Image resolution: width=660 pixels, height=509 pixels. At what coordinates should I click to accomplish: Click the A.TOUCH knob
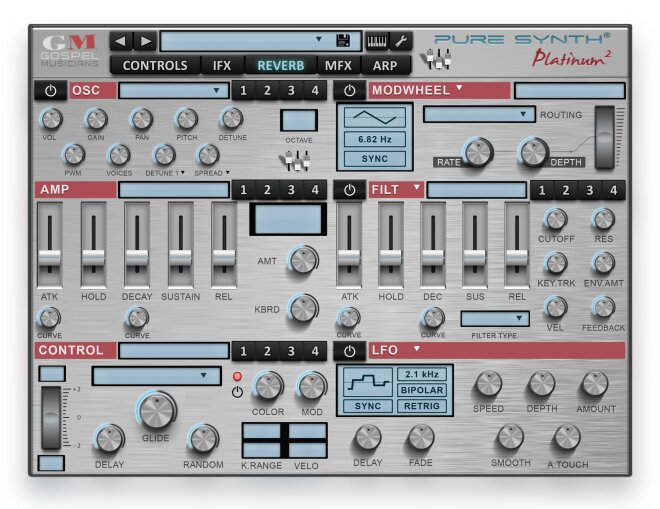tap(567, 437)
